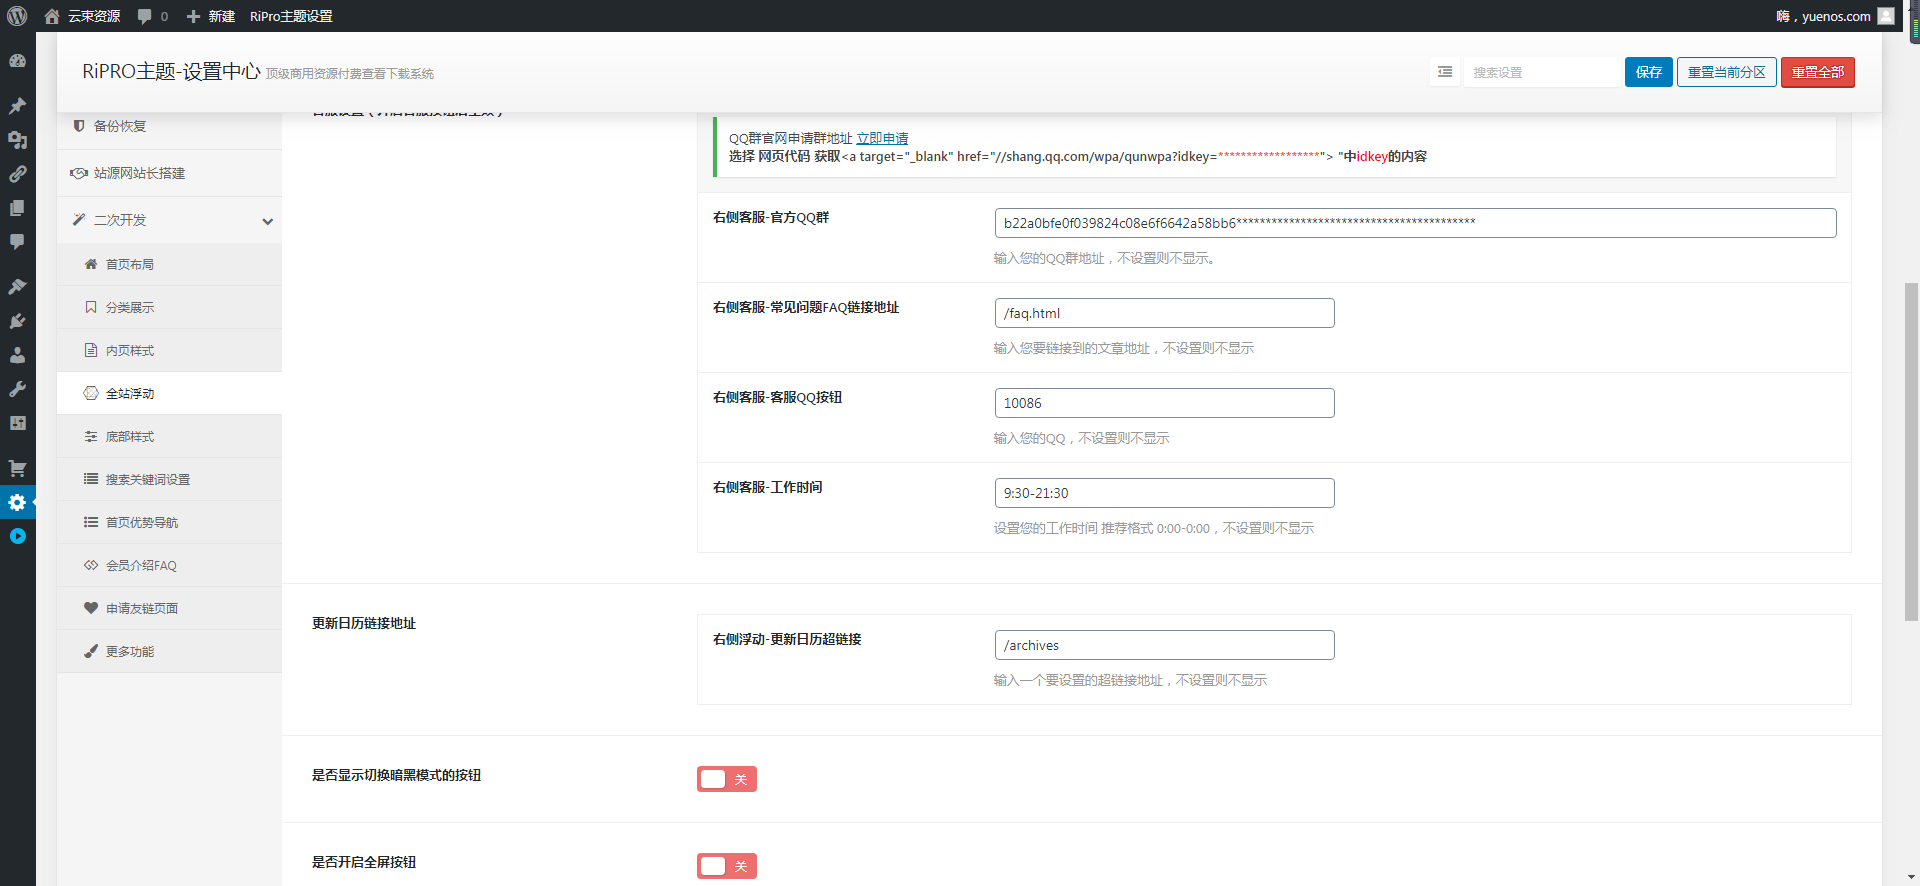The height and width of the screenshot is (886, 1920).
Task: Open Tools wrench icon in sidebar
Action: (17, 389)
